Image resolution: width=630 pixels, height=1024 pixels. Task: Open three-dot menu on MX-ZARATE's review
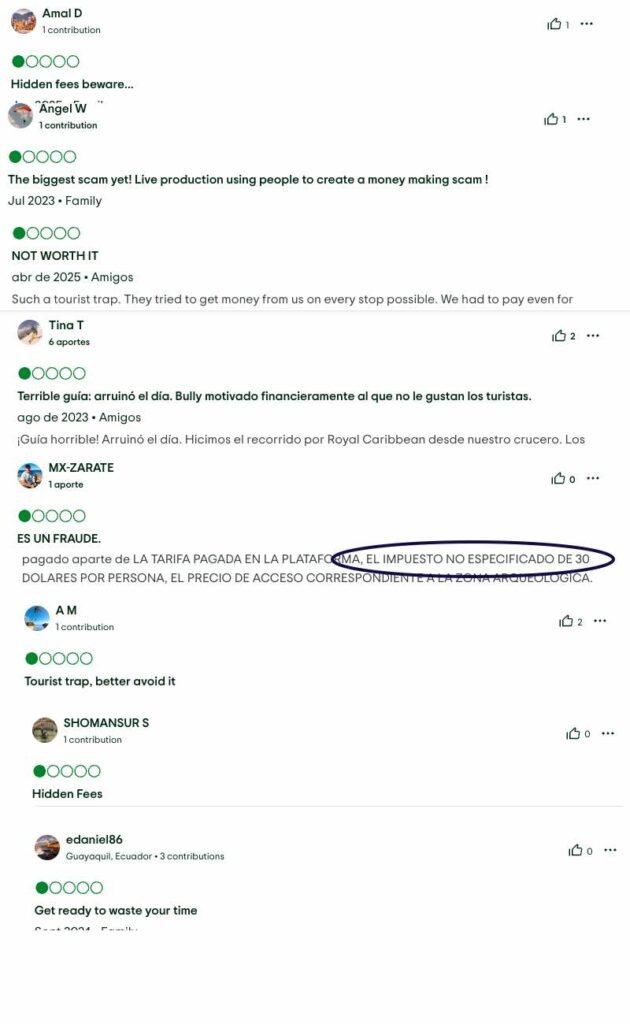tap(593, 478)
